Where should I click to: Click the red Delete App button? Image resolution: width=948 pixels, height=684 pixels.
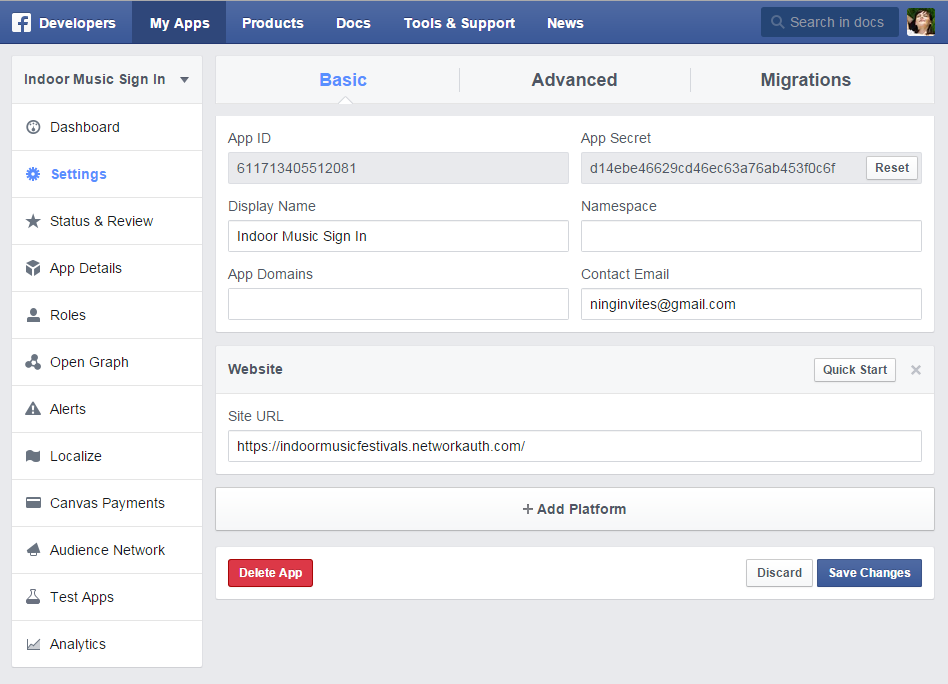tap(270, 573)
